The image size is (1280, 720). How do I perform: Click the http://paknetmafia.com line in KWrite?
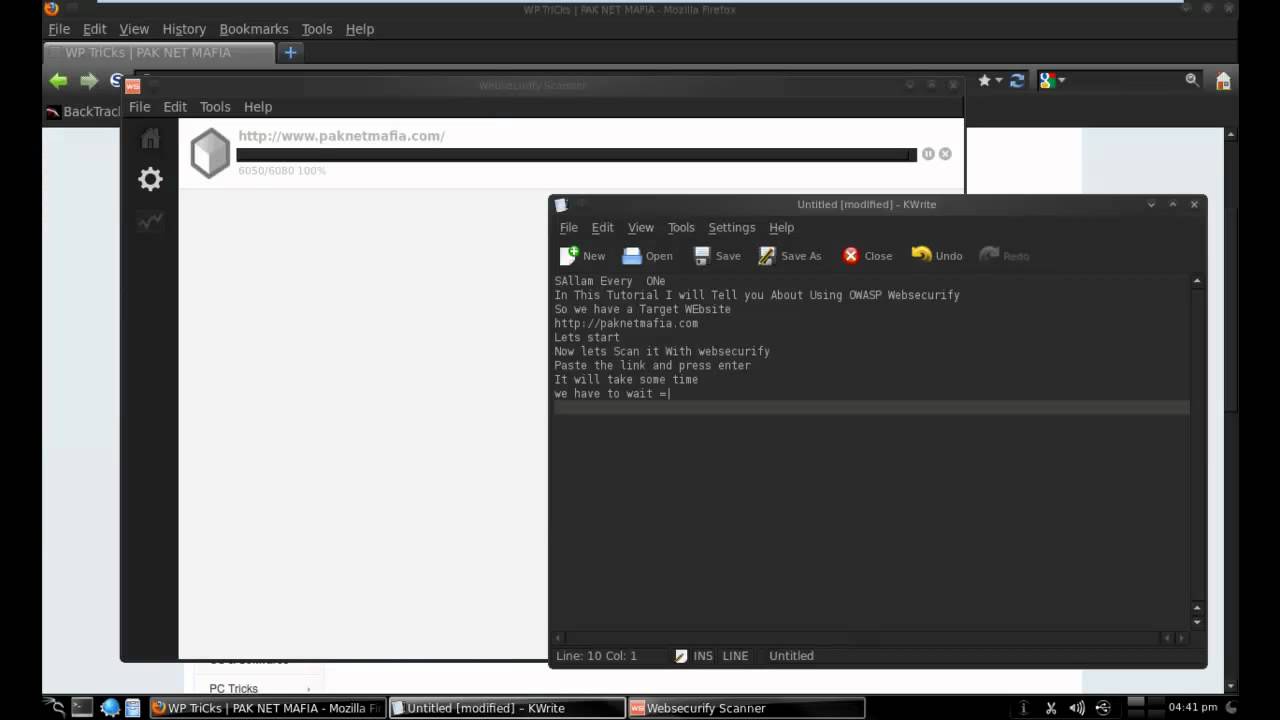pos(626,323)
